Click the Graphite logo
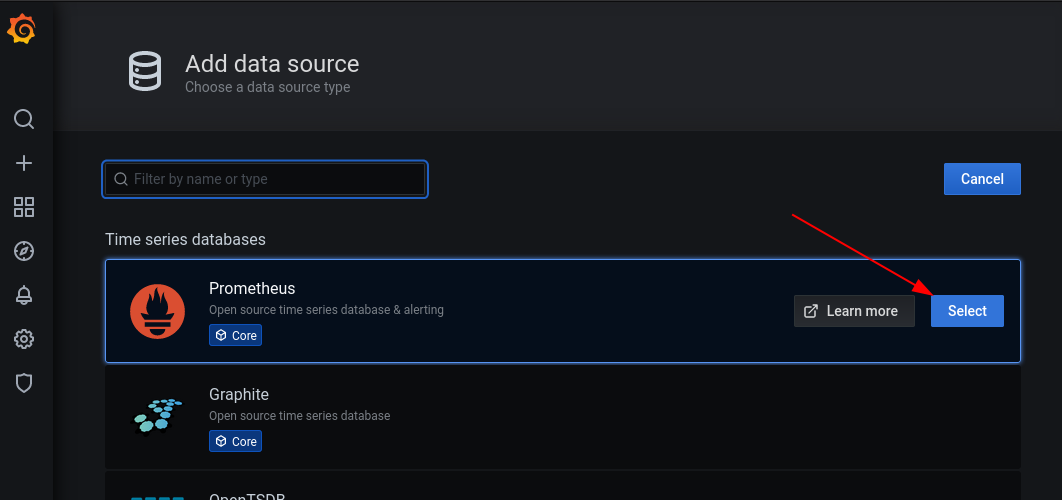 (157, 417)
